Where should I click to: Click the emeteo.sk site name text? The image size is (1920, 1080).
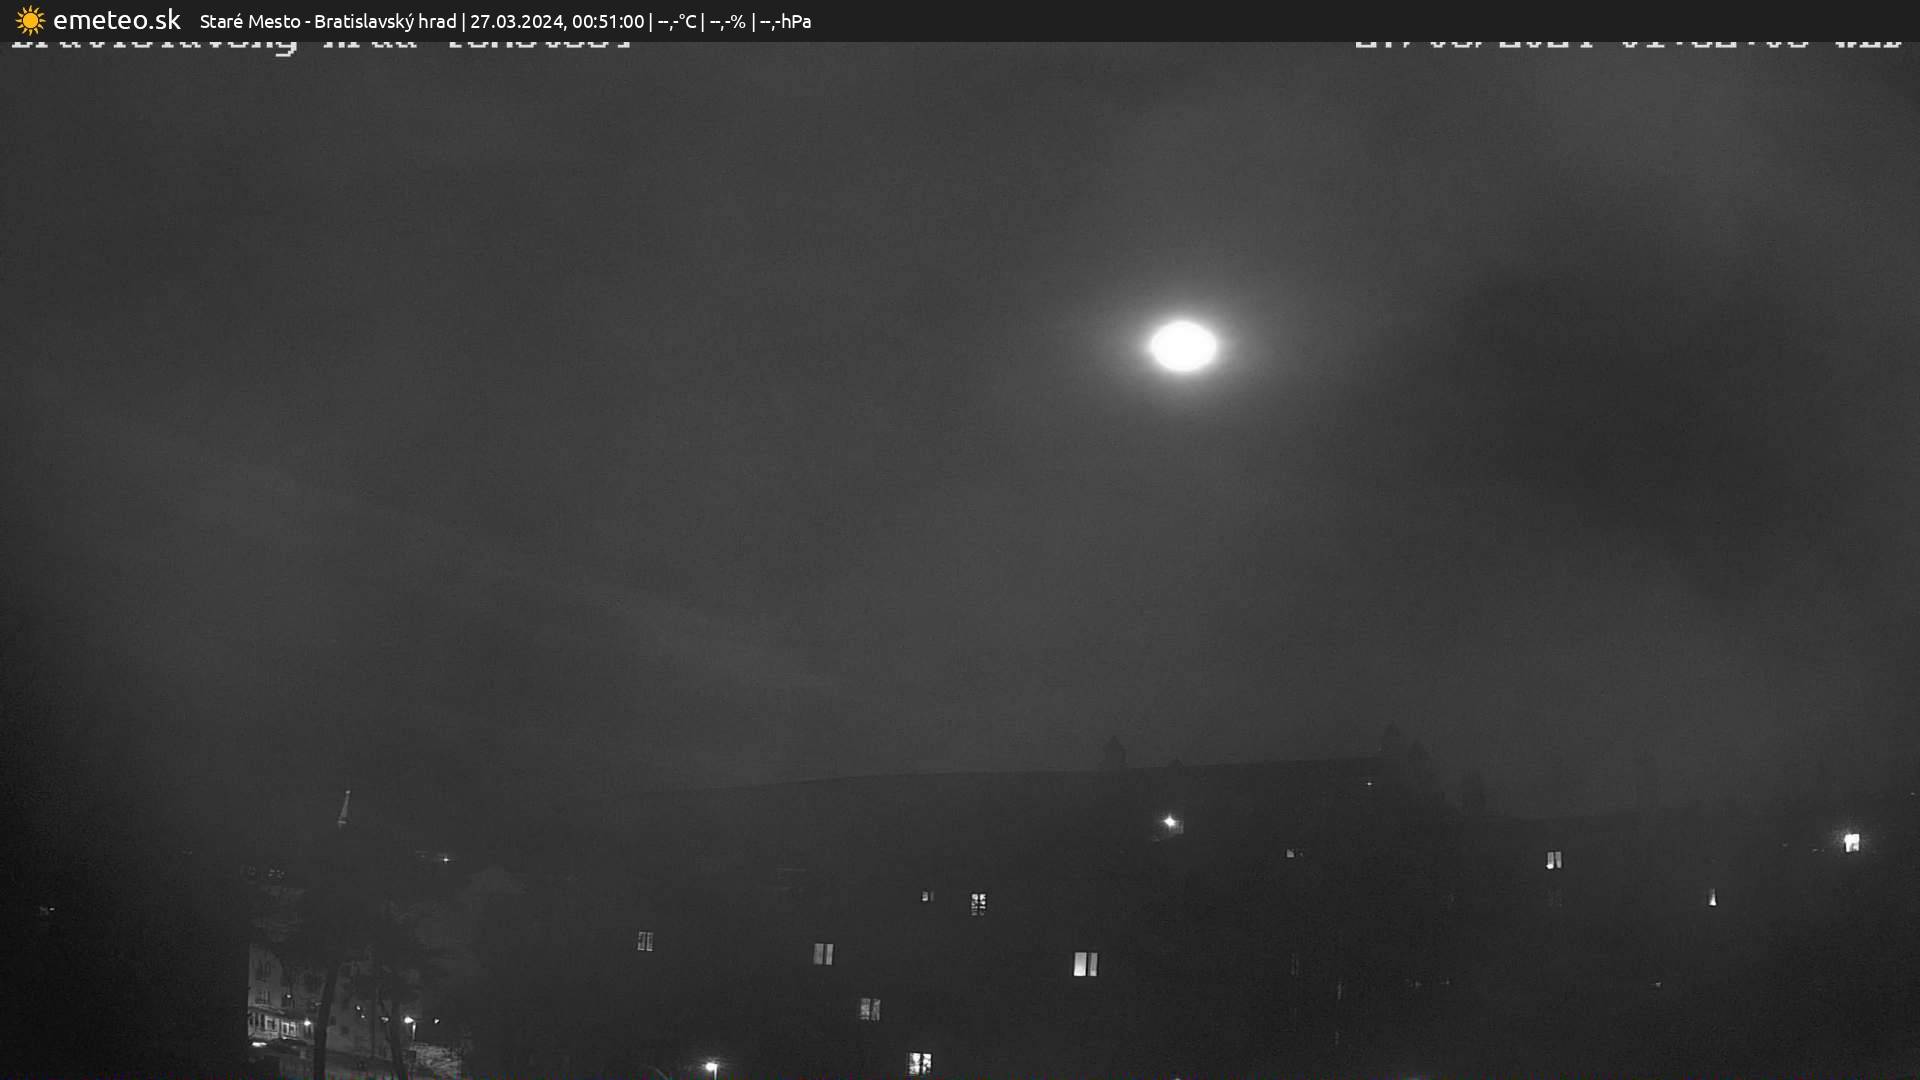tap(116, 21)
